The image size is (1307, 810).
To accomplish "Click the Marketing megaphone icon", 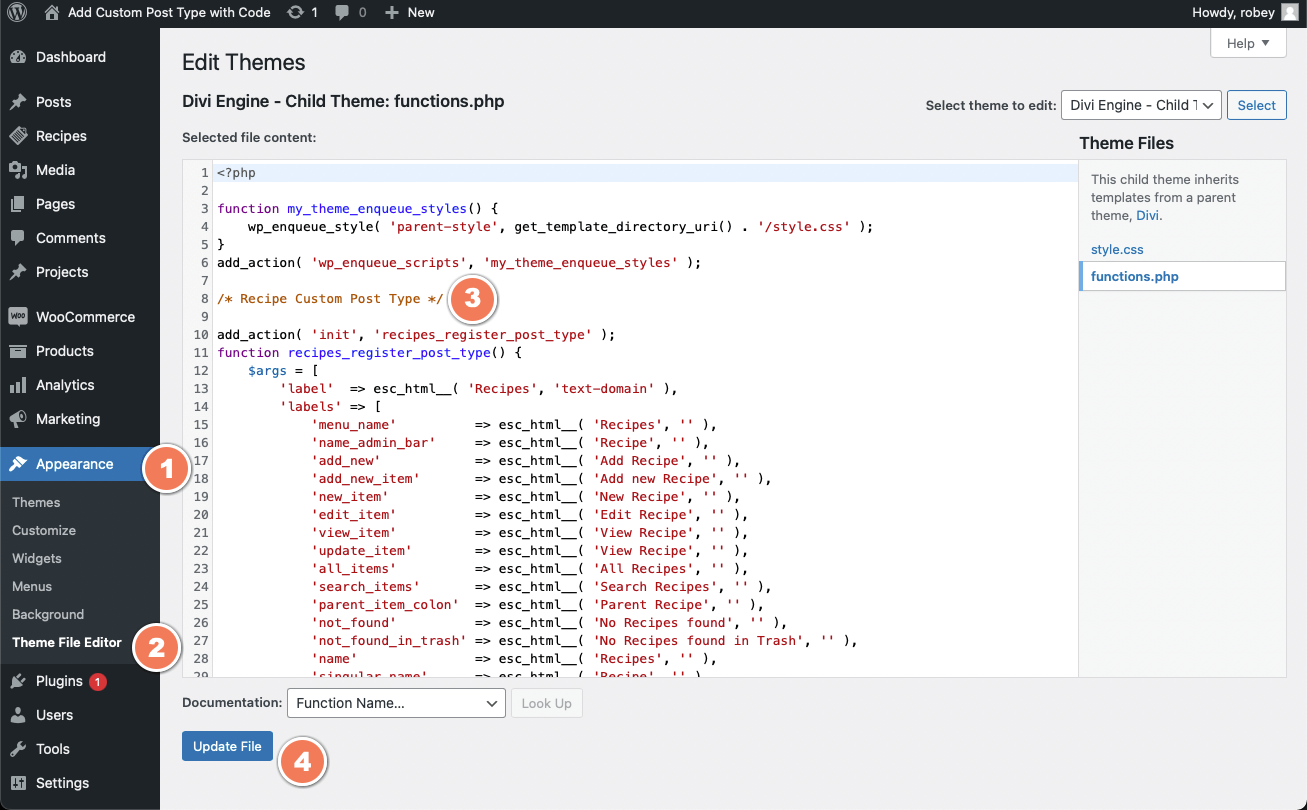I will point(18,419).
